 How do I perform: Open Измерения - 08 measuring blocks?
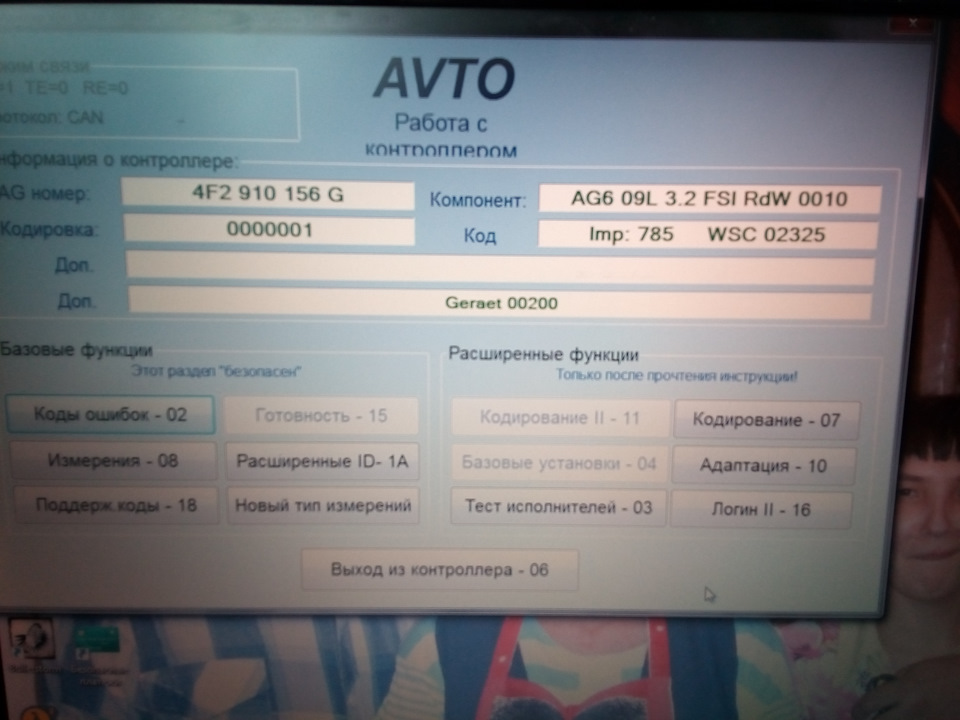click(x=115, y=461)
